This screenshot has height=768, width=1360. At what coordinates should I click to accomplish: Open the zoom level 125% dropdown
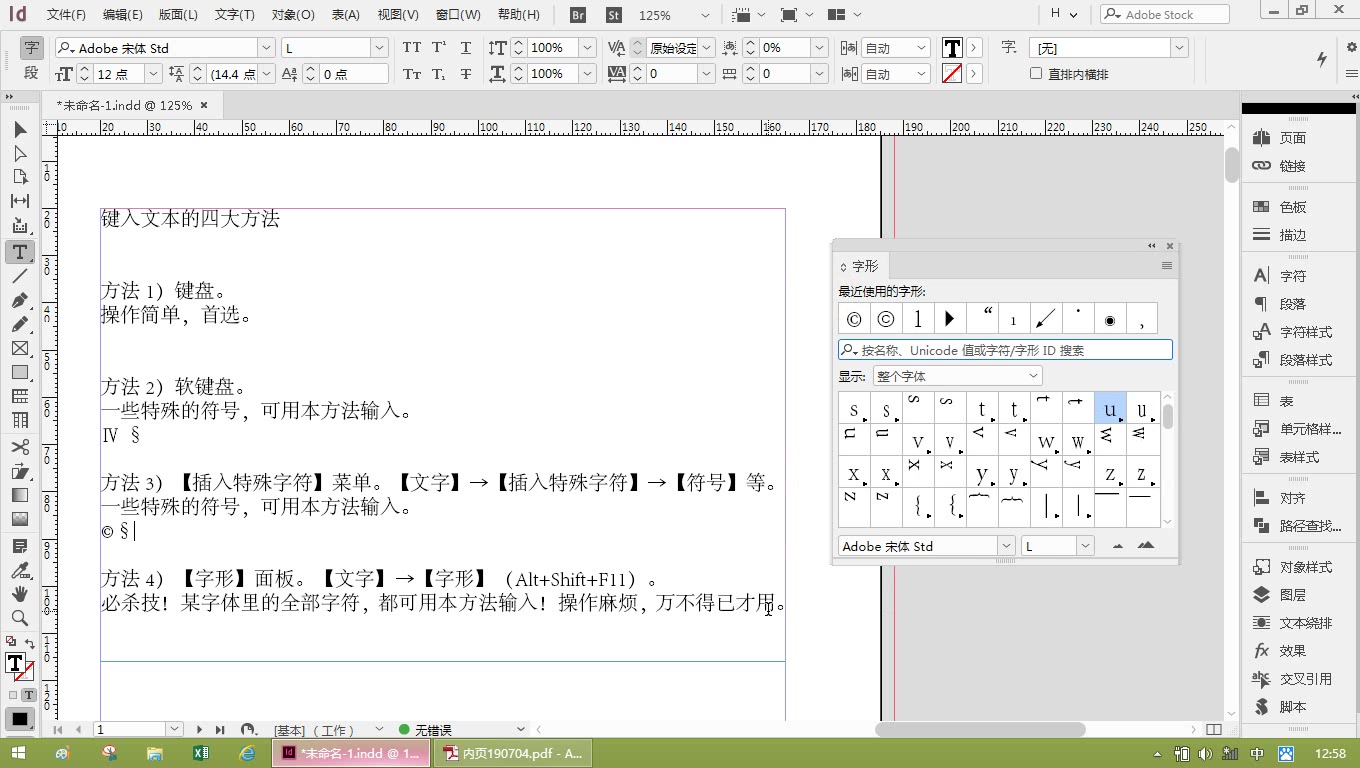[x=705, y=15]
